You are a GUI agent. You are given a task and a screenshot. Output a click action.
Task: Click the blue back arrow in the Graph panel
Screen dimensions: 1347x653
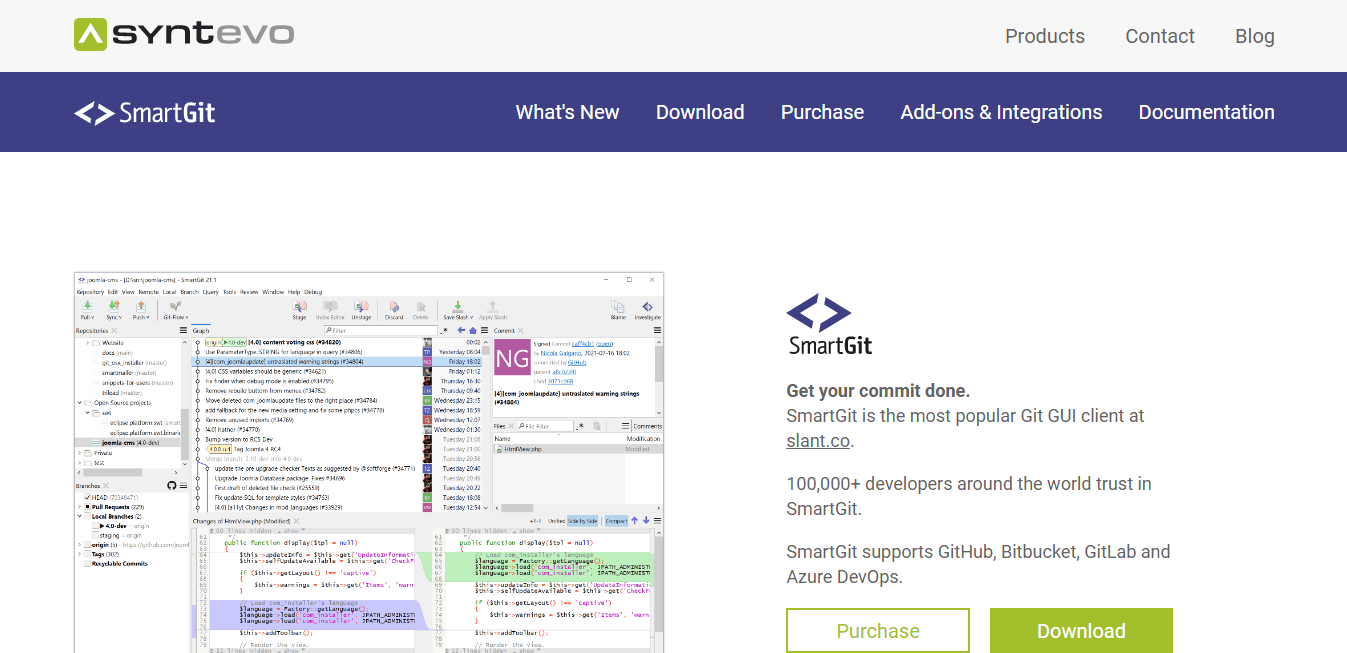[x=461, y=330]
